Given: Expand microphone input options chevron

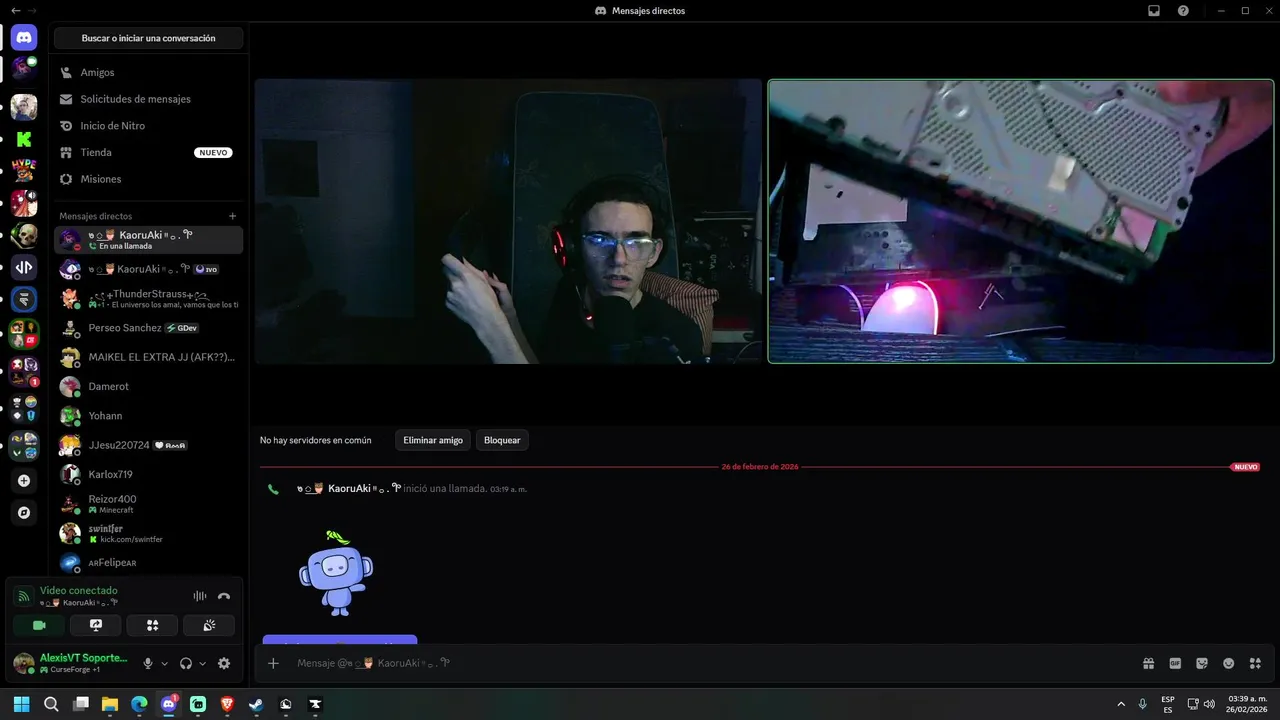Looking at the screenshot, I should (x=165, y=663).
